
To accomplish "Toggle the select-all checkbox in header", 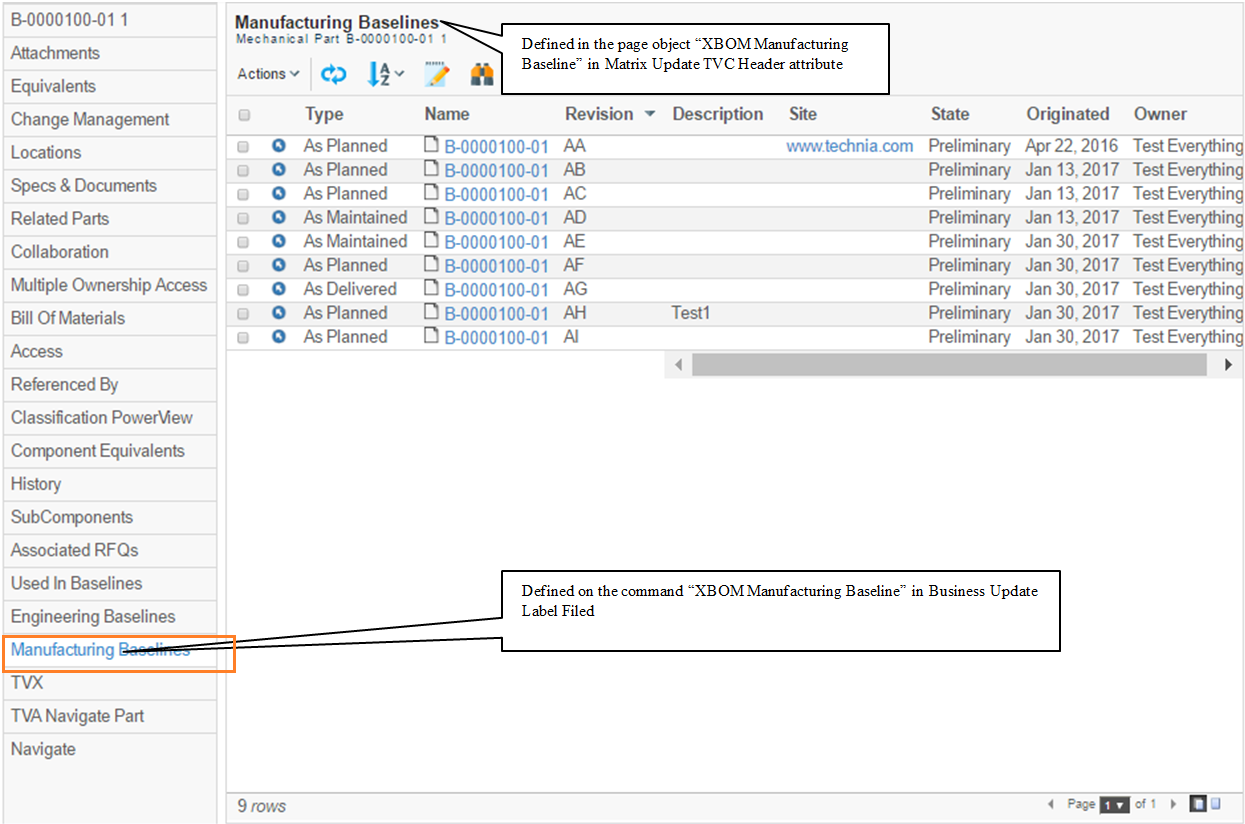I will (x=244, y=115).
